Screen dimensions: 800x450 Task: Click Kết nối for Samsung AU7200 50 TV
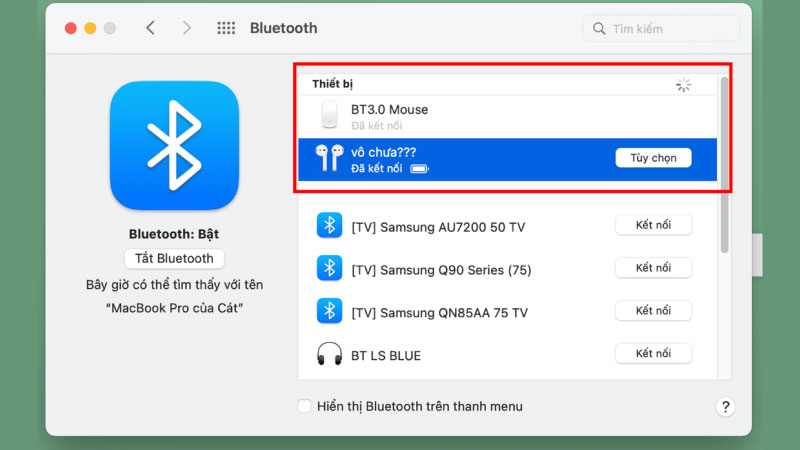[653, 225]
